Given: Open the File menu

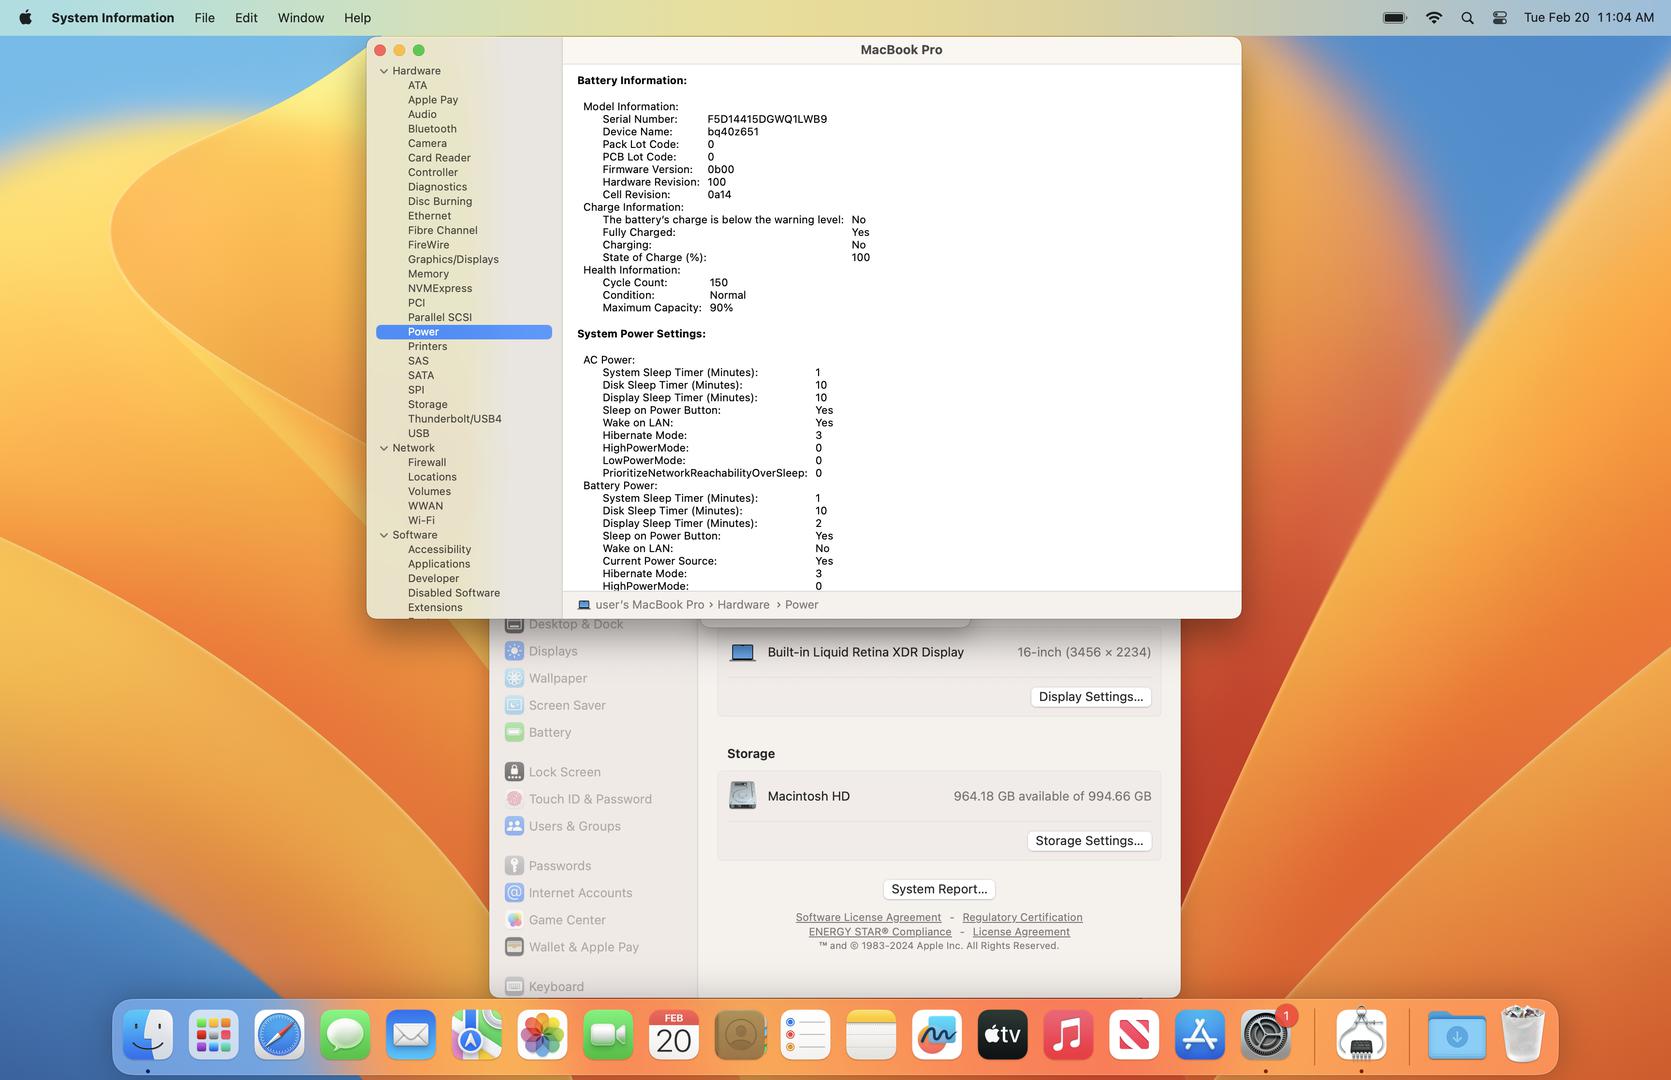Looking at the screenshot, I should (204, 18).
